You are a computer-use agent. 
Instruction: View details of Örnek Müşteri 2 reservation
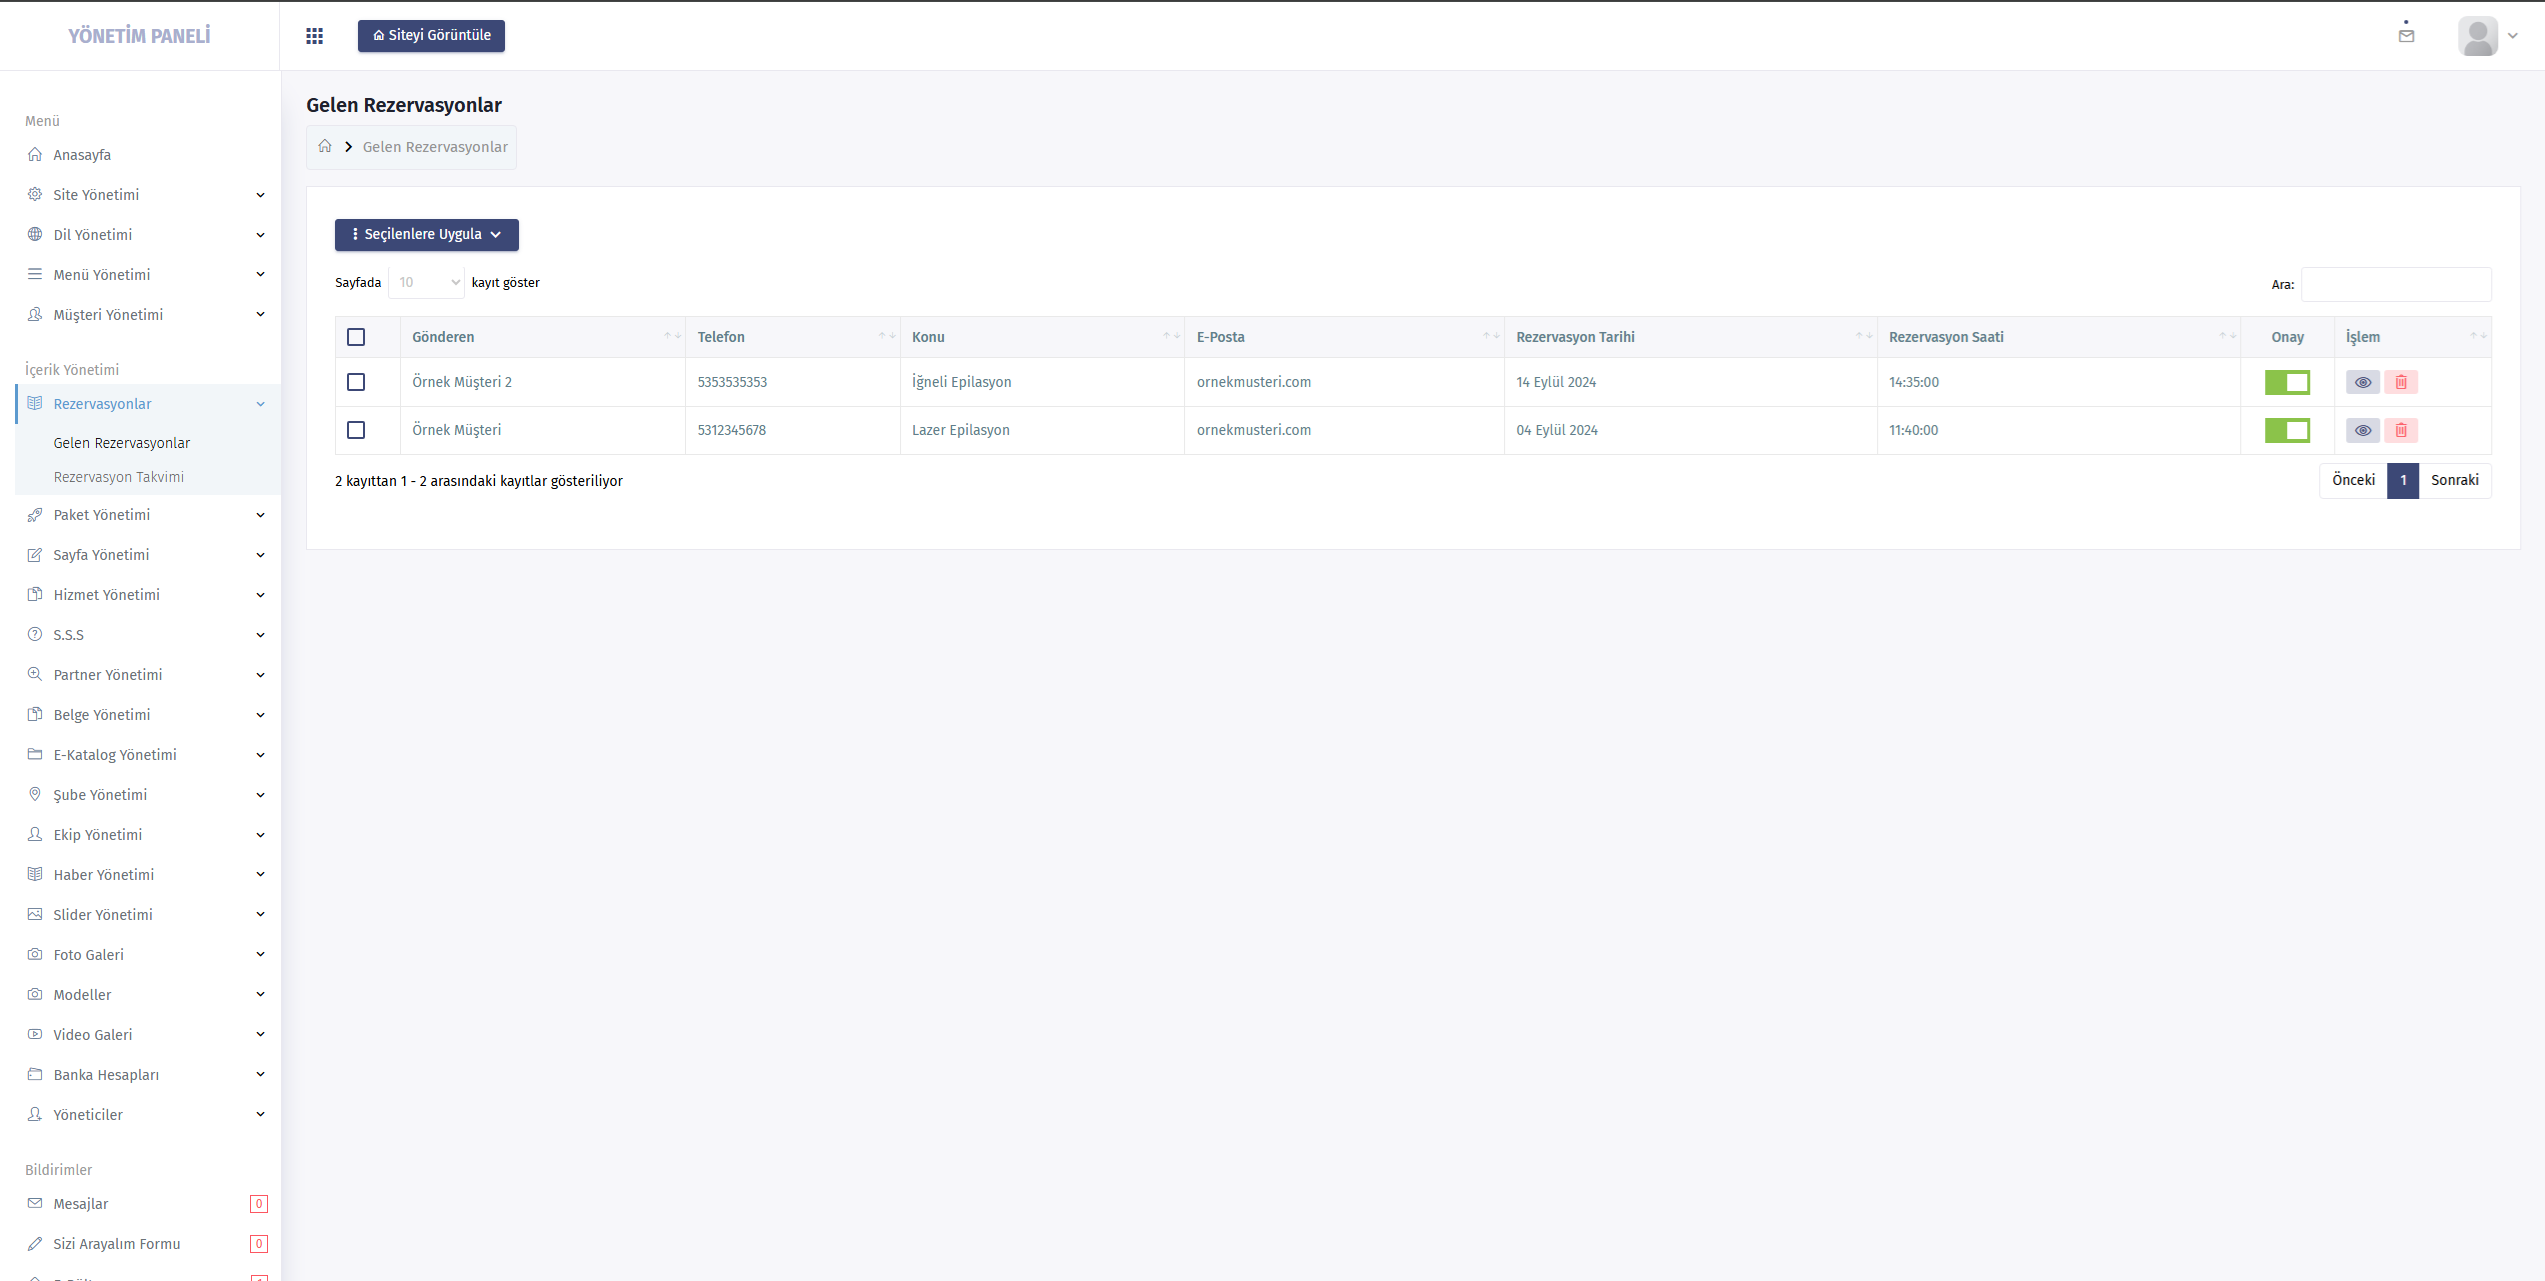(2362, 382)
